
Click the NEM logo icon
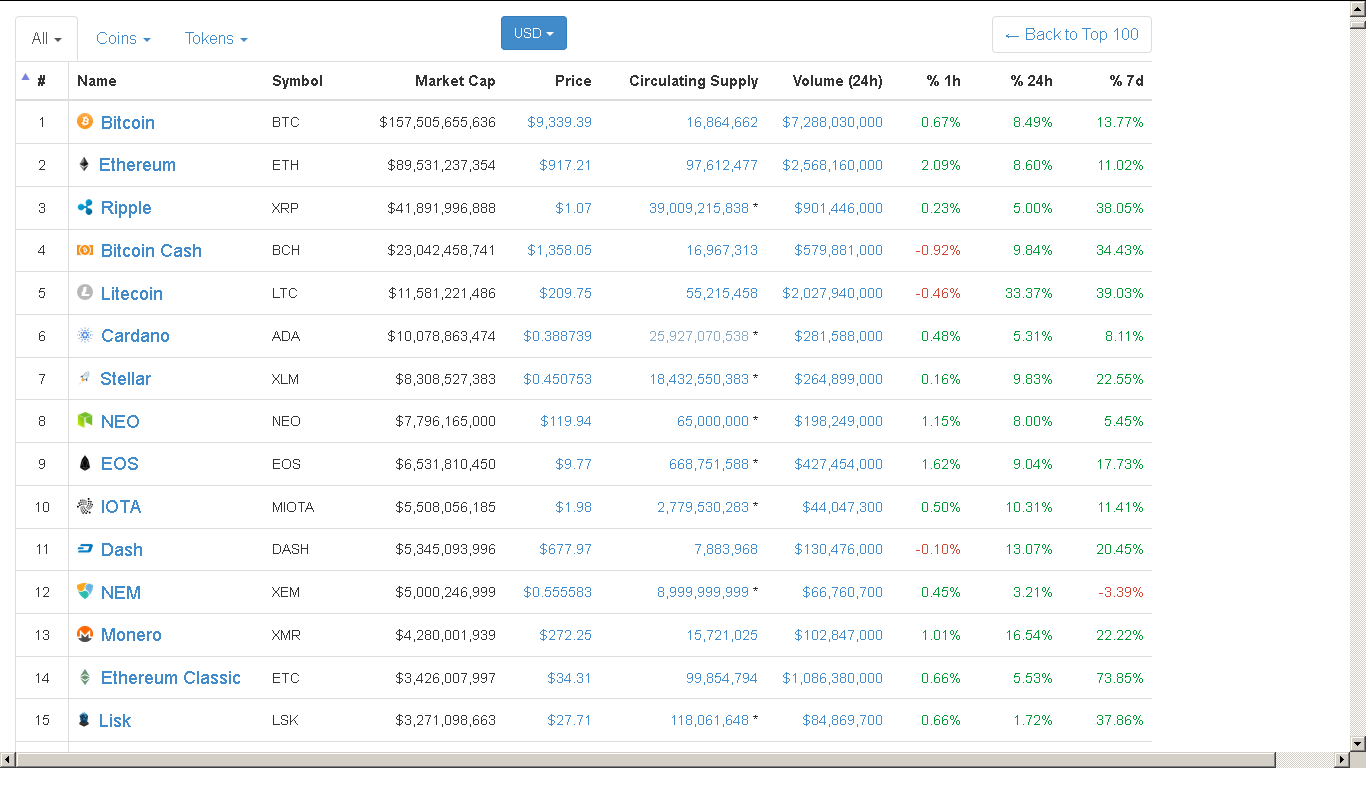pyautogui.click(x=85, y=591)
